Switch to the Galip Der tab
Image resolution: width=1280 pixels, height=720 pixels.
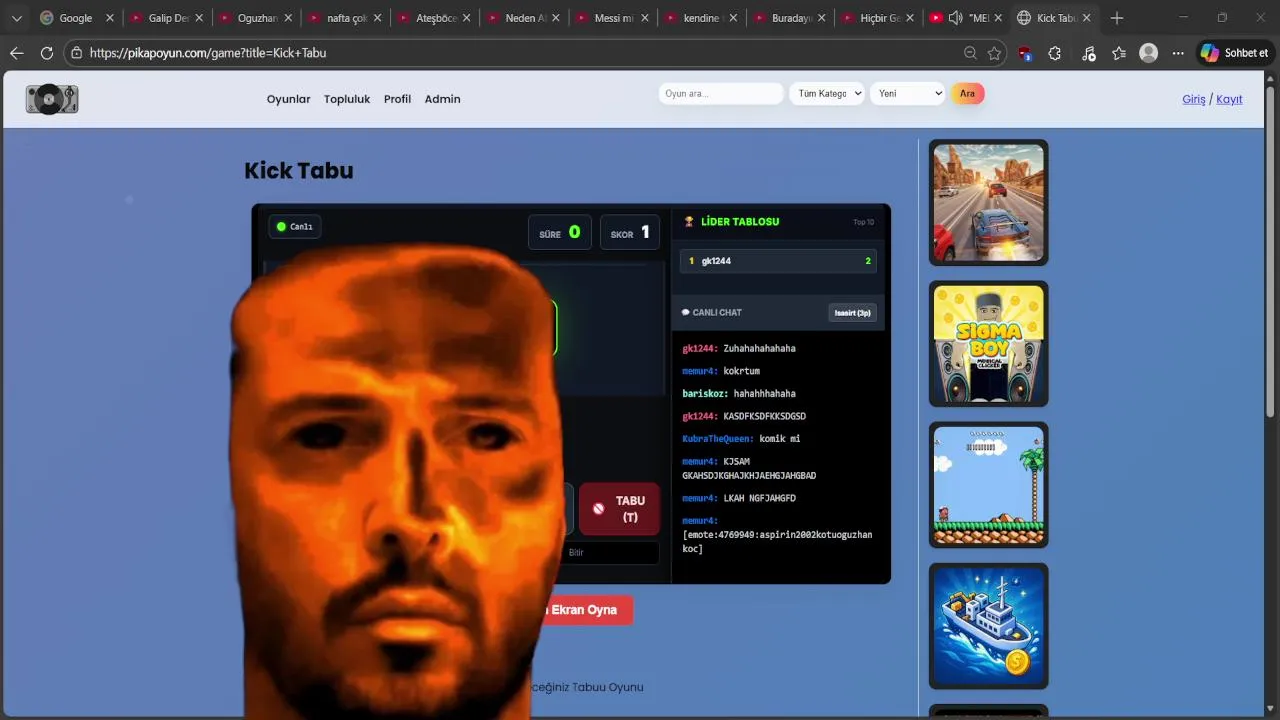click(x=166, y=18)
